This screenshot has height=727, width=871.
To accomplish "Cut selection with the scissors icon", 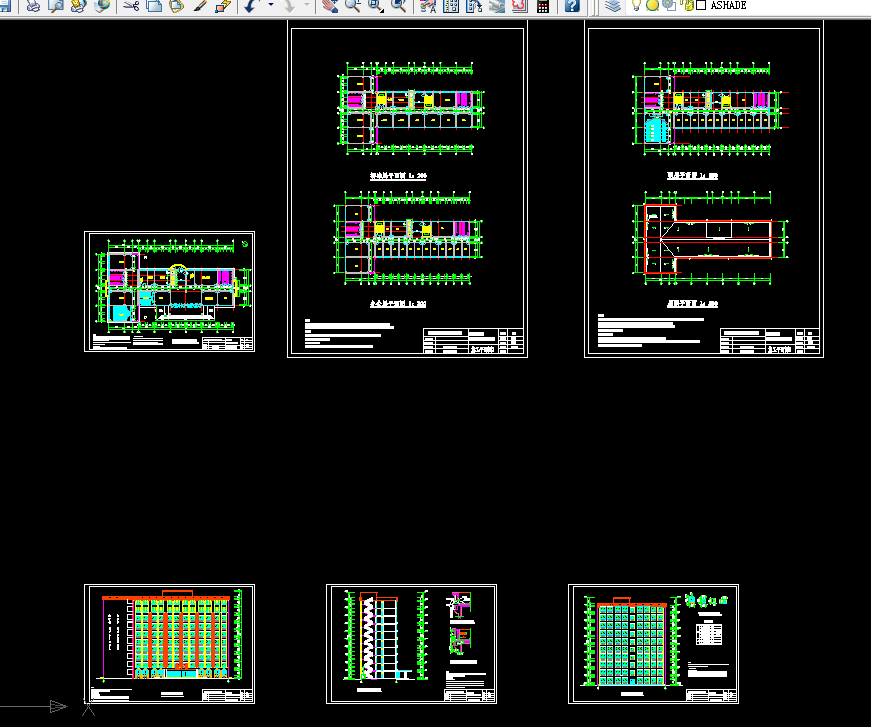I will point(131,6).
